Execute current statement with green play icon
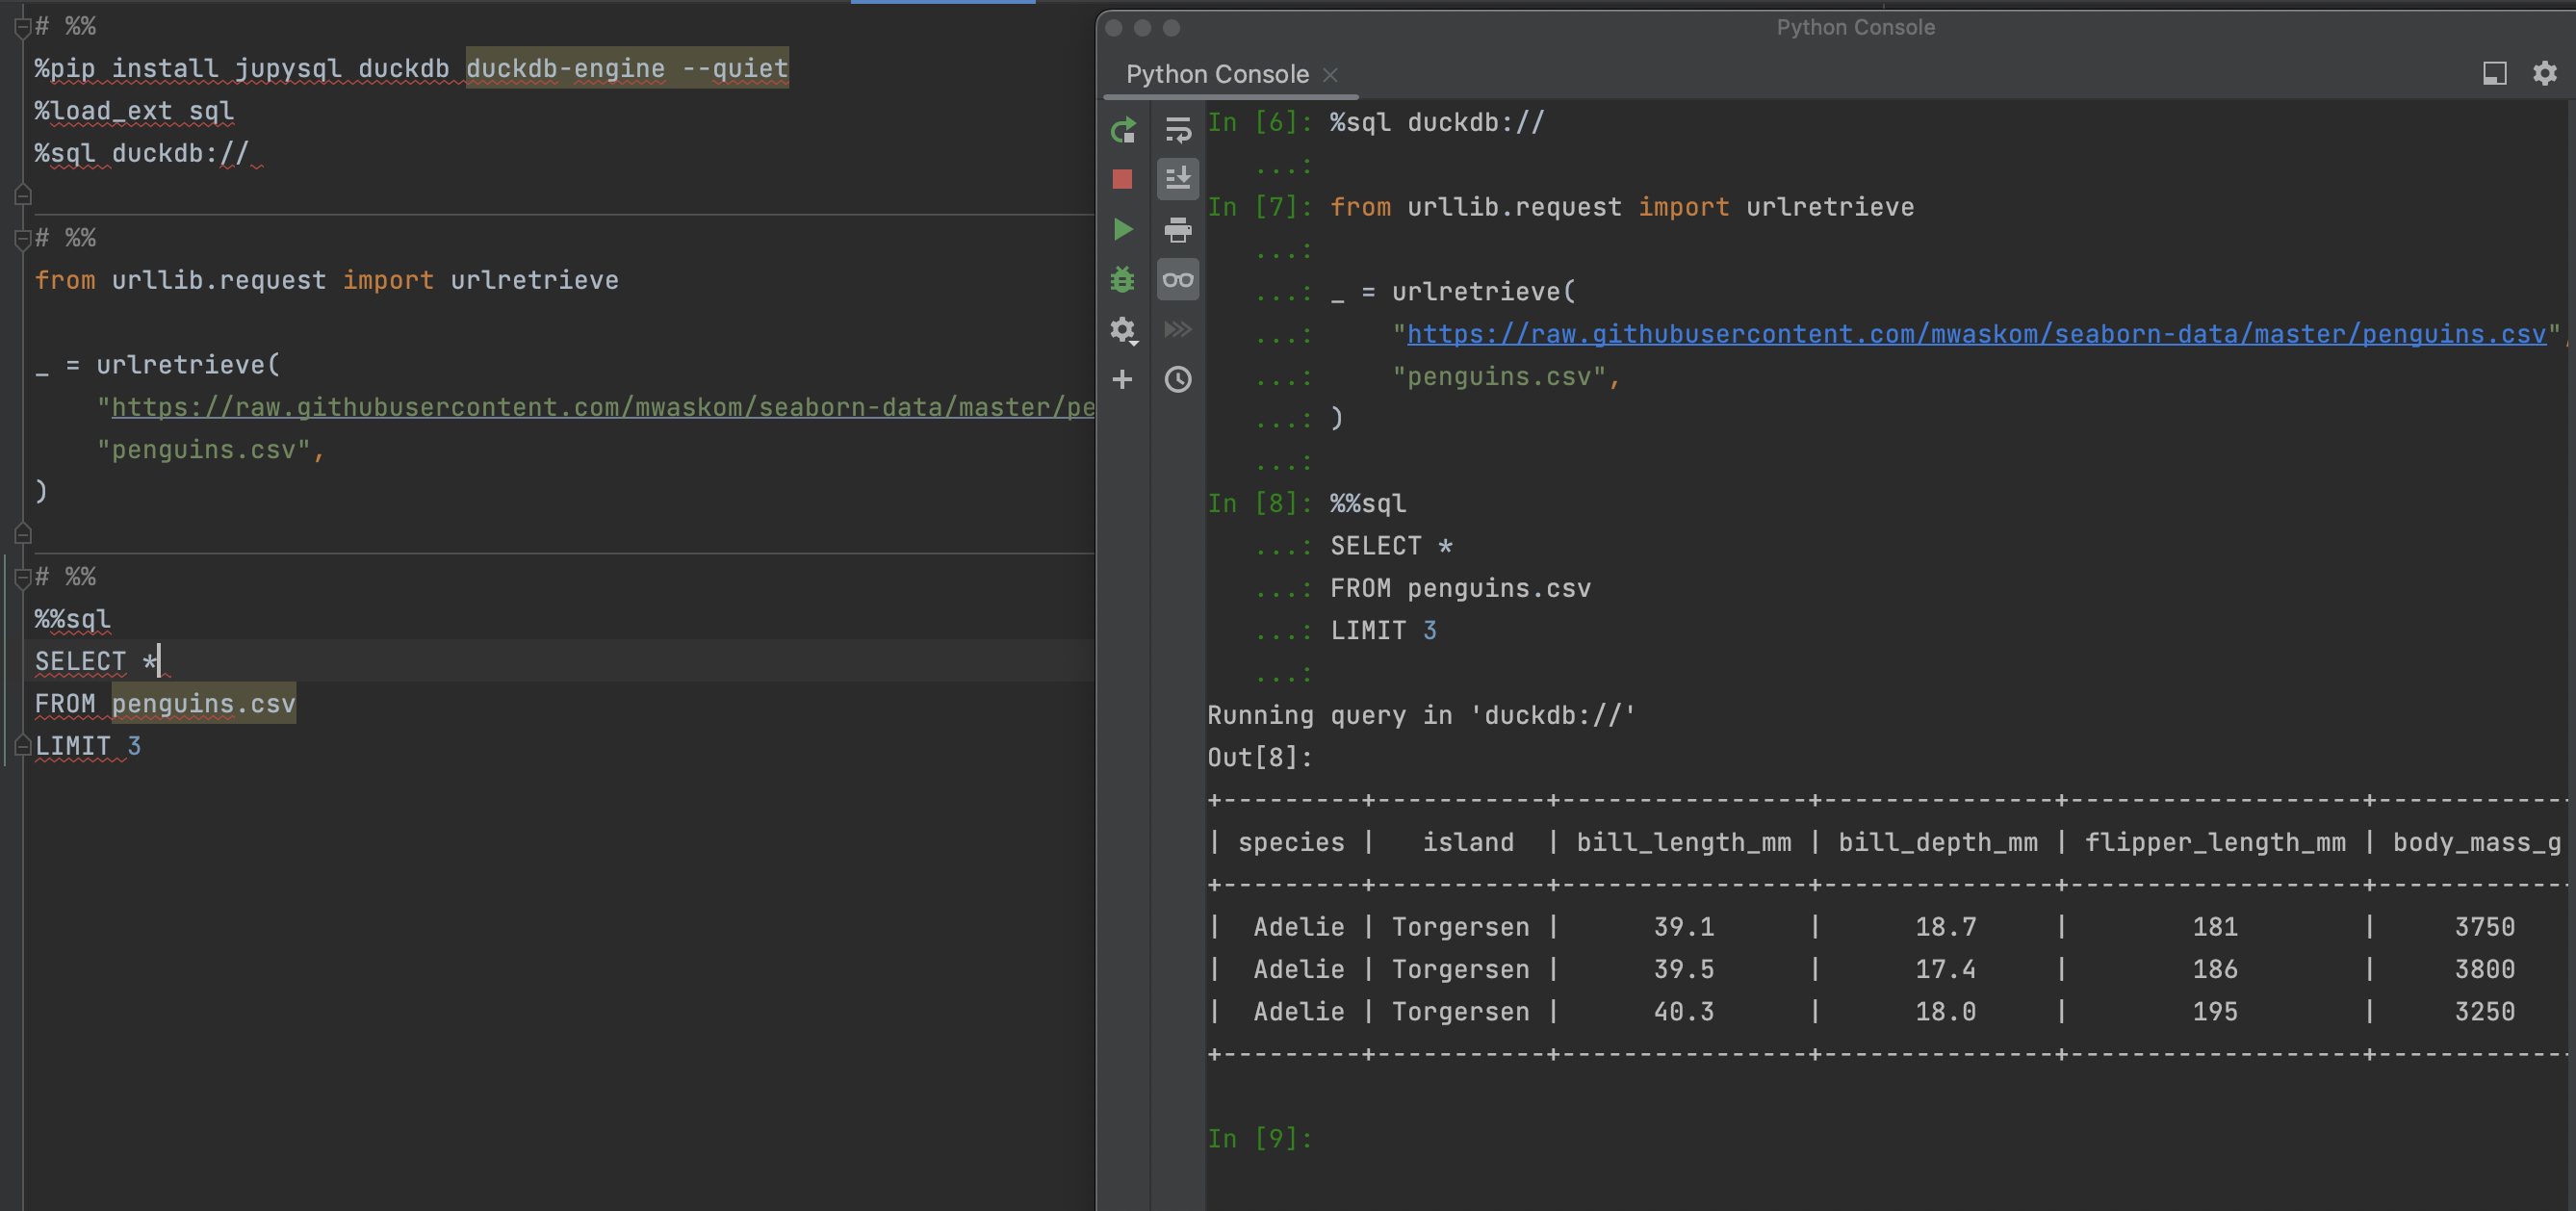 tap(1123, 229)
